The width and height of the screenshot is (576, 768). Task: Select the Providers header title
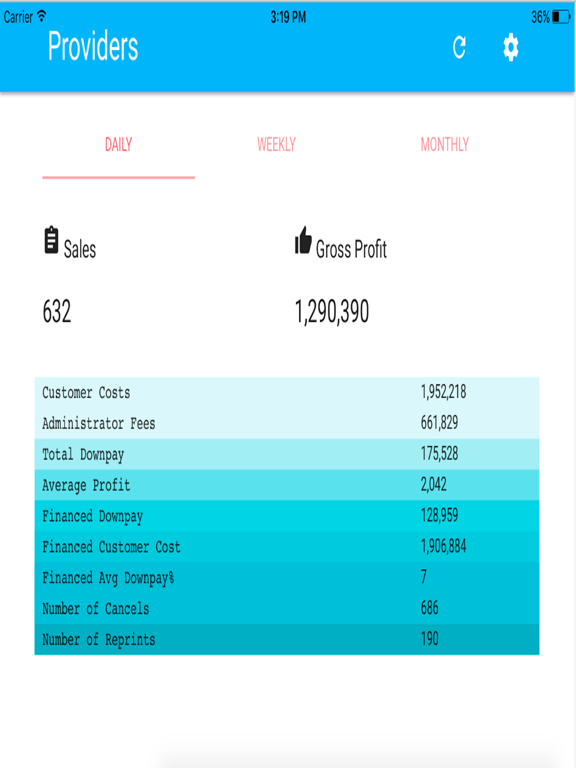93,47
